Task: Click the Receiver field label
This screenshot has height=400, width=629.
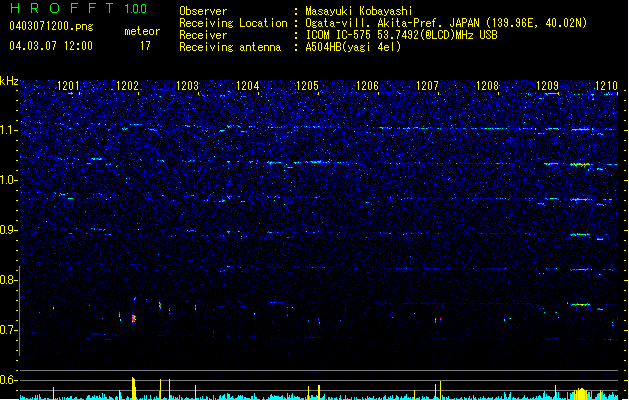Action: (203, 35)
